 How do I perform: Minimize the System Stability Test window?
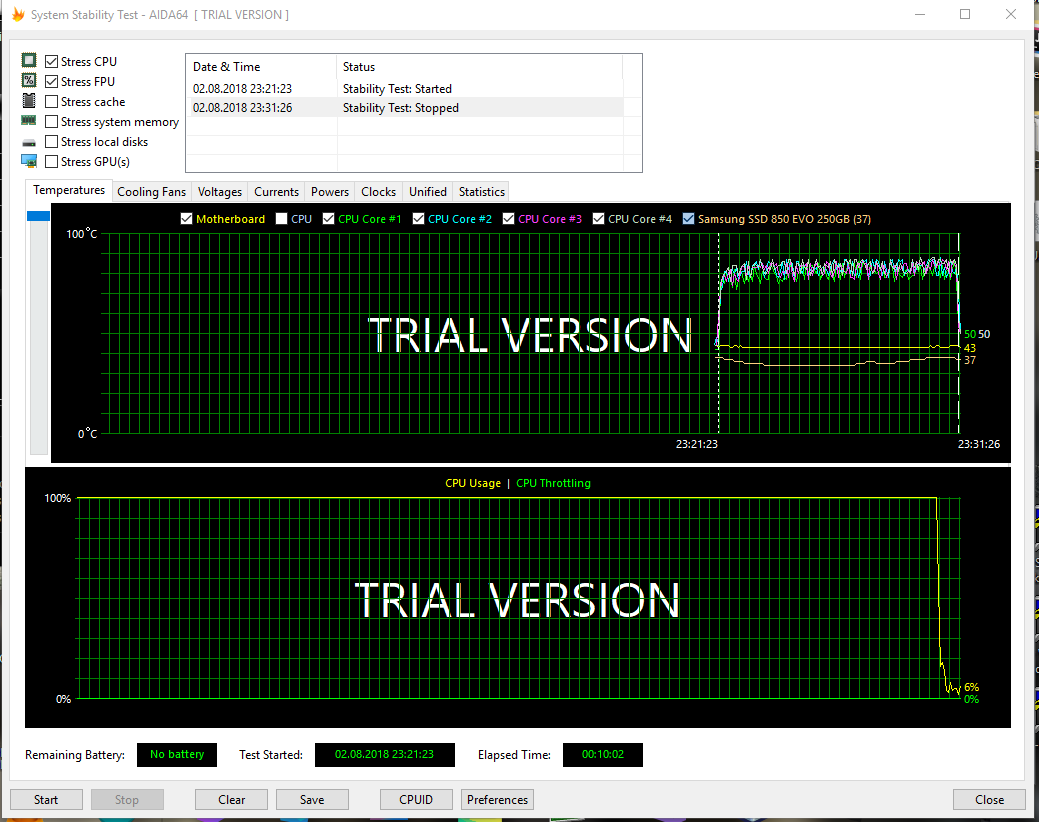coord(920,14)
